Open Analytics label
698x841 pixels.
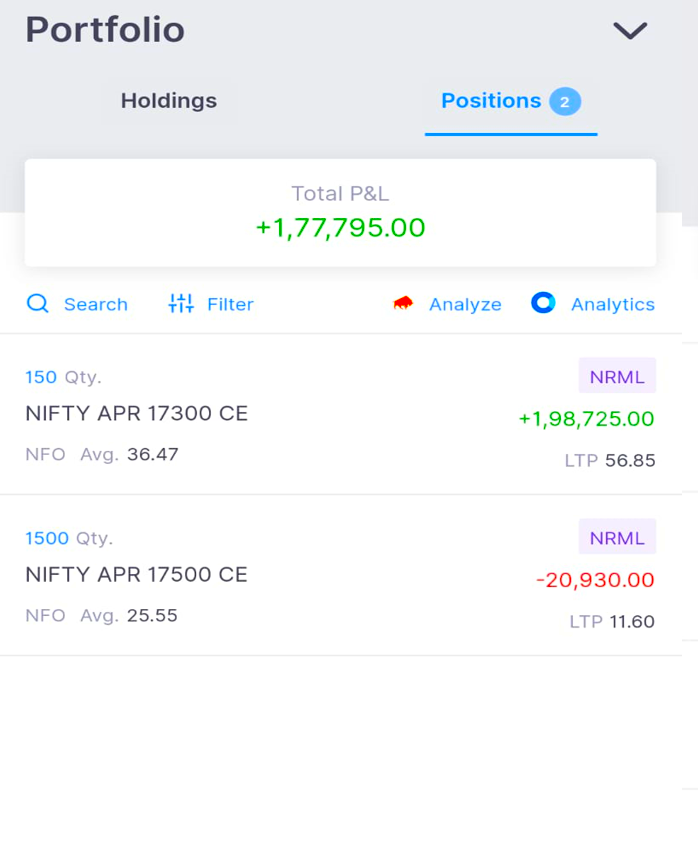tap(612, 305)
